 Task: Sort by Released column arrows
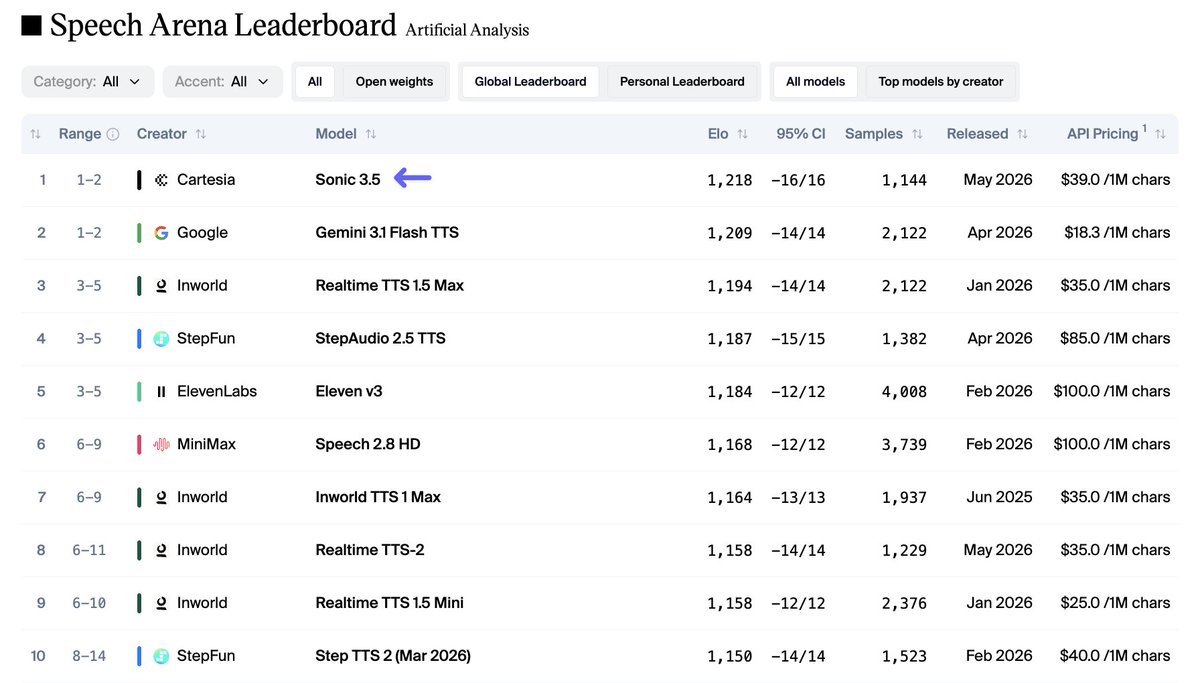tap(1022, 134)
